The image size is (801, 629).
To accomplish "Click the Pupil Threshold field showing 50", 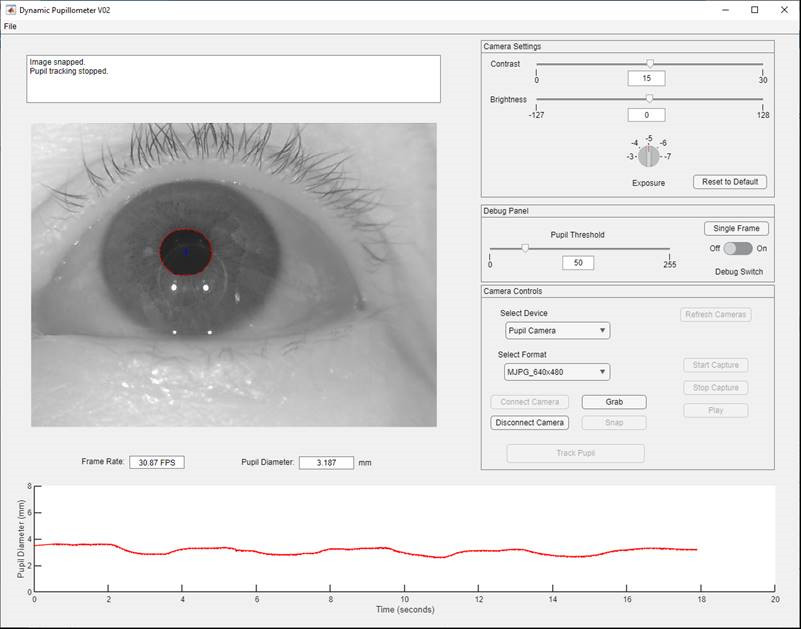I will point(578,263).
